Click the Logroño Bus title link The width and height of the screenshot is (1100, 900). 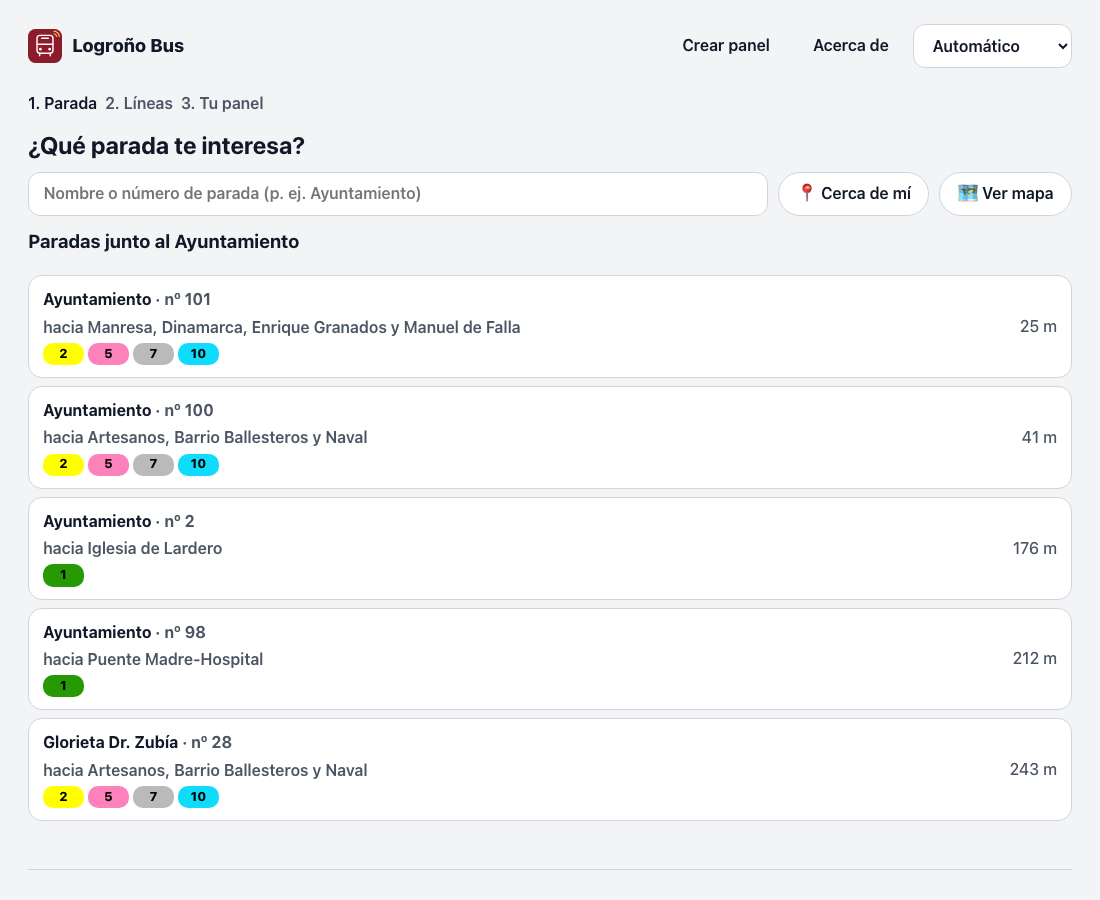pos(128,46)
